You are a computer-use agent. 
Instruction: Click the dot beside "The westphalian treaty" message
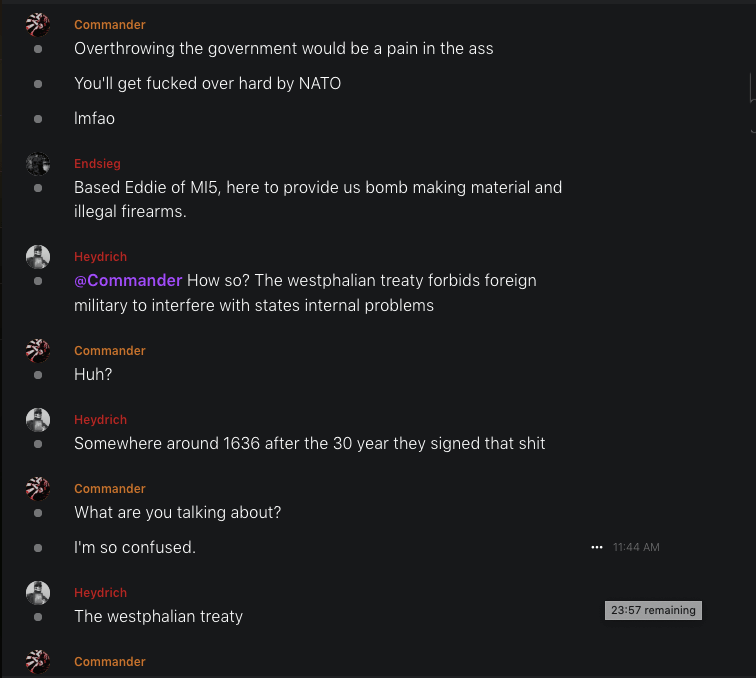click(x=38, y=617)
